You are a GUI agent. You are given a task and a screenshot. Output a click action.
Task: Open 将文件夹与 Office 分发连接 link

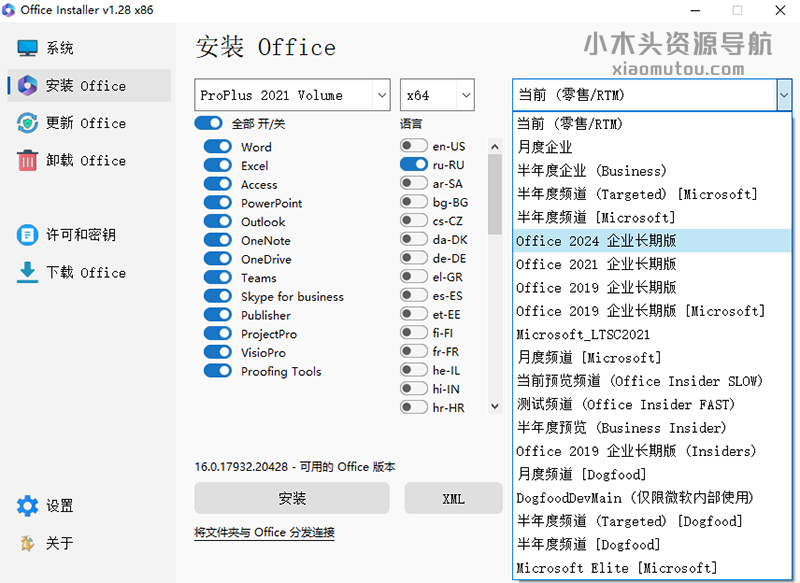click(x=264, y=532)
